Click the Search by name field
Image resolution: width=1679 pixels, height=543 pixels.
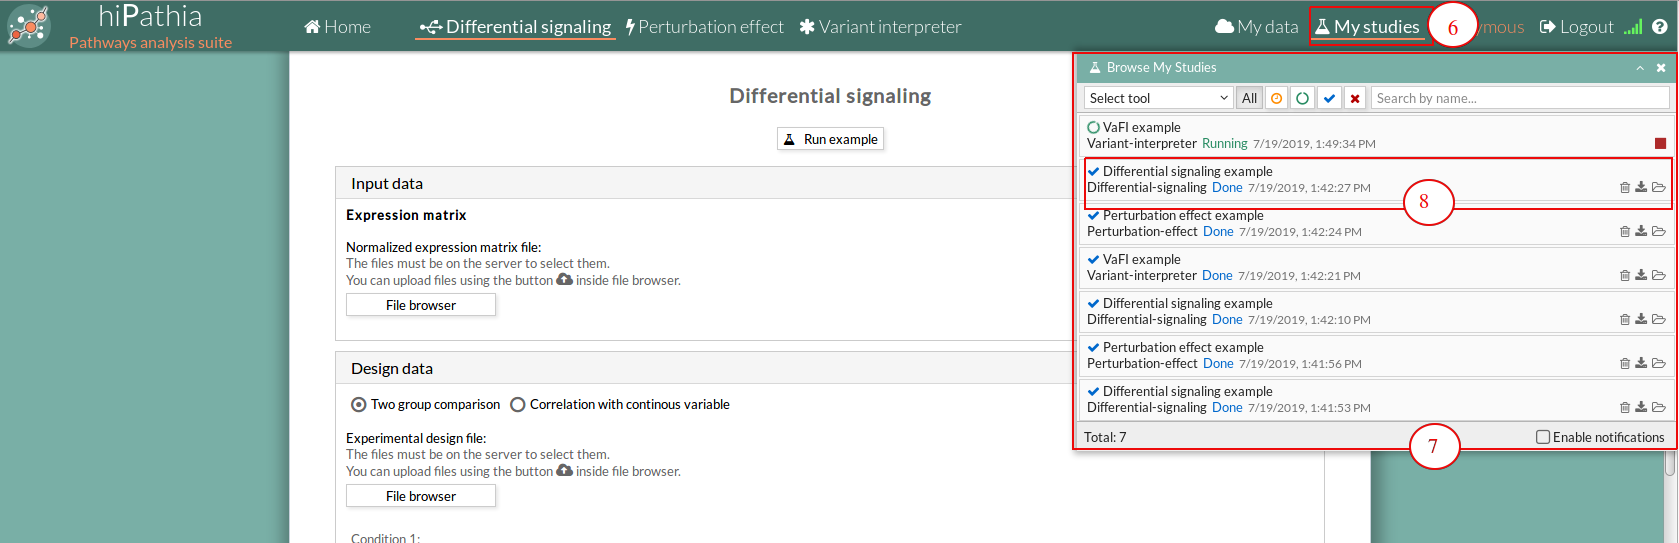pyautogui.click(x=1519, y=98)
